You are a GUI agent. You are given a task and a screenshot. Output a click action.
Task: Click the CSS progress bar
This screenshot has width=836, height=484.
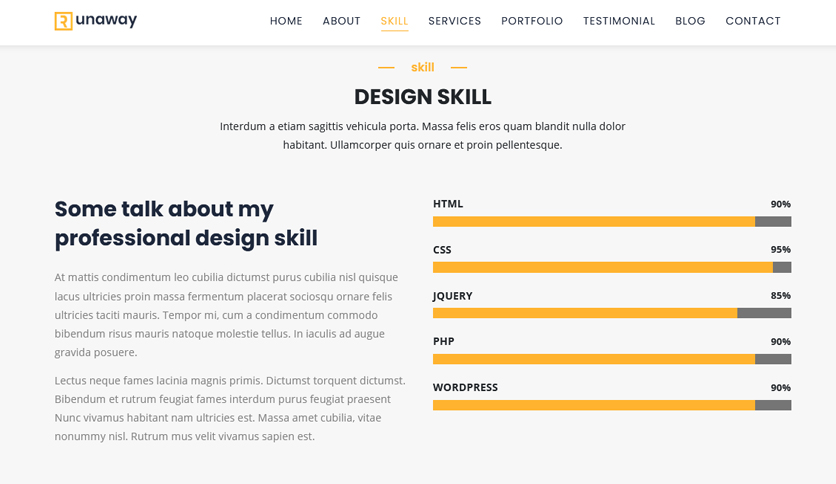612,268
